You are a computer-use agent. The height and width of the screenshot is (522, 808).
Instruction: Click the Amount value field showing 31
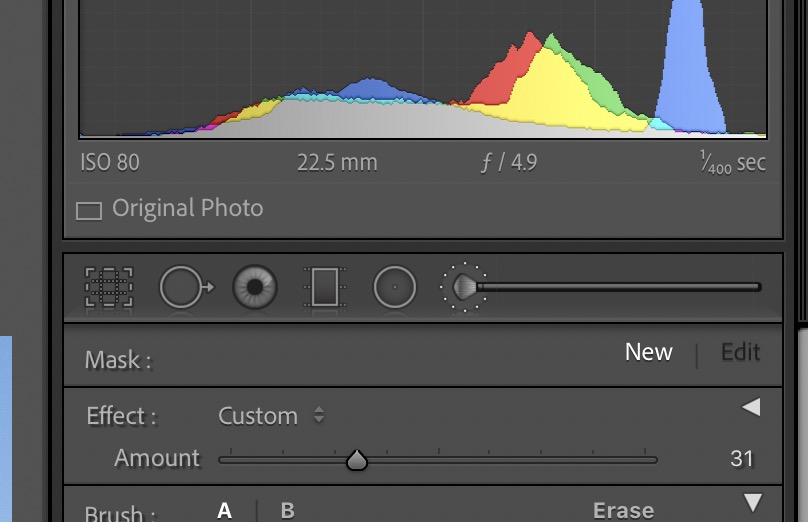pos(741,459)
